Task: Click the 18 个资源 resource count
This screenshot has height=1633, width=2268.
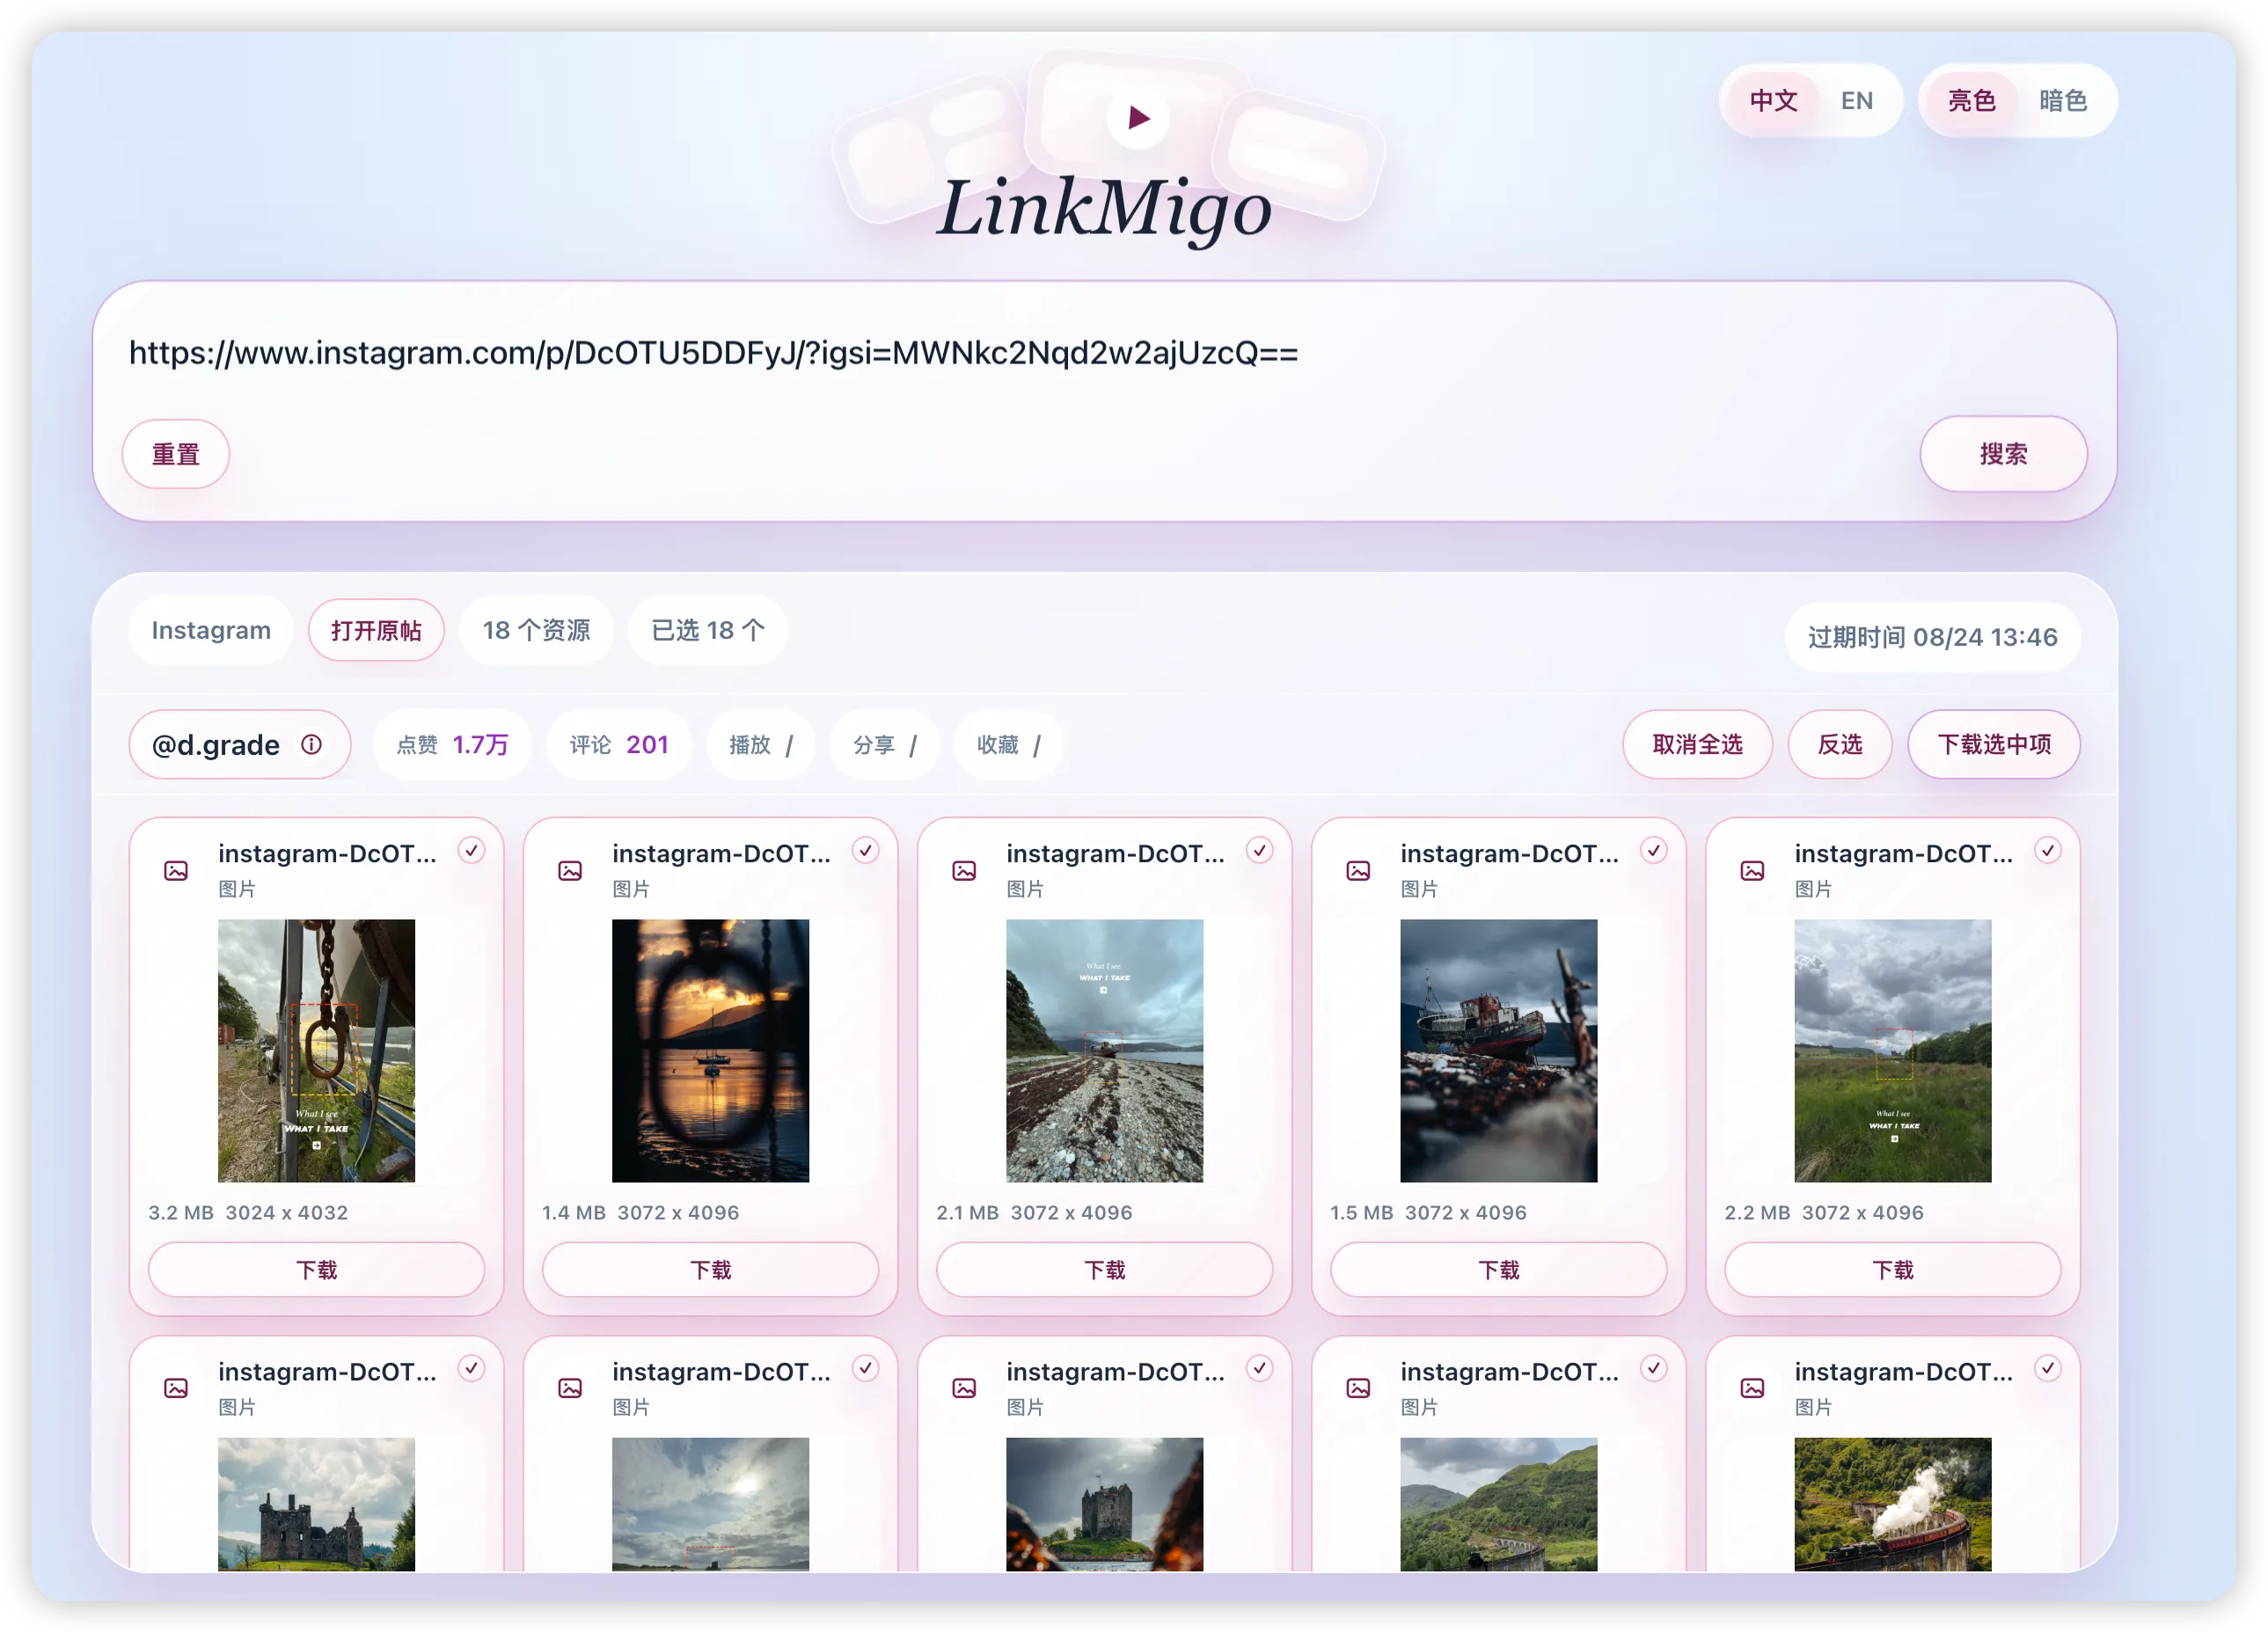Action: tap(536, 631)
